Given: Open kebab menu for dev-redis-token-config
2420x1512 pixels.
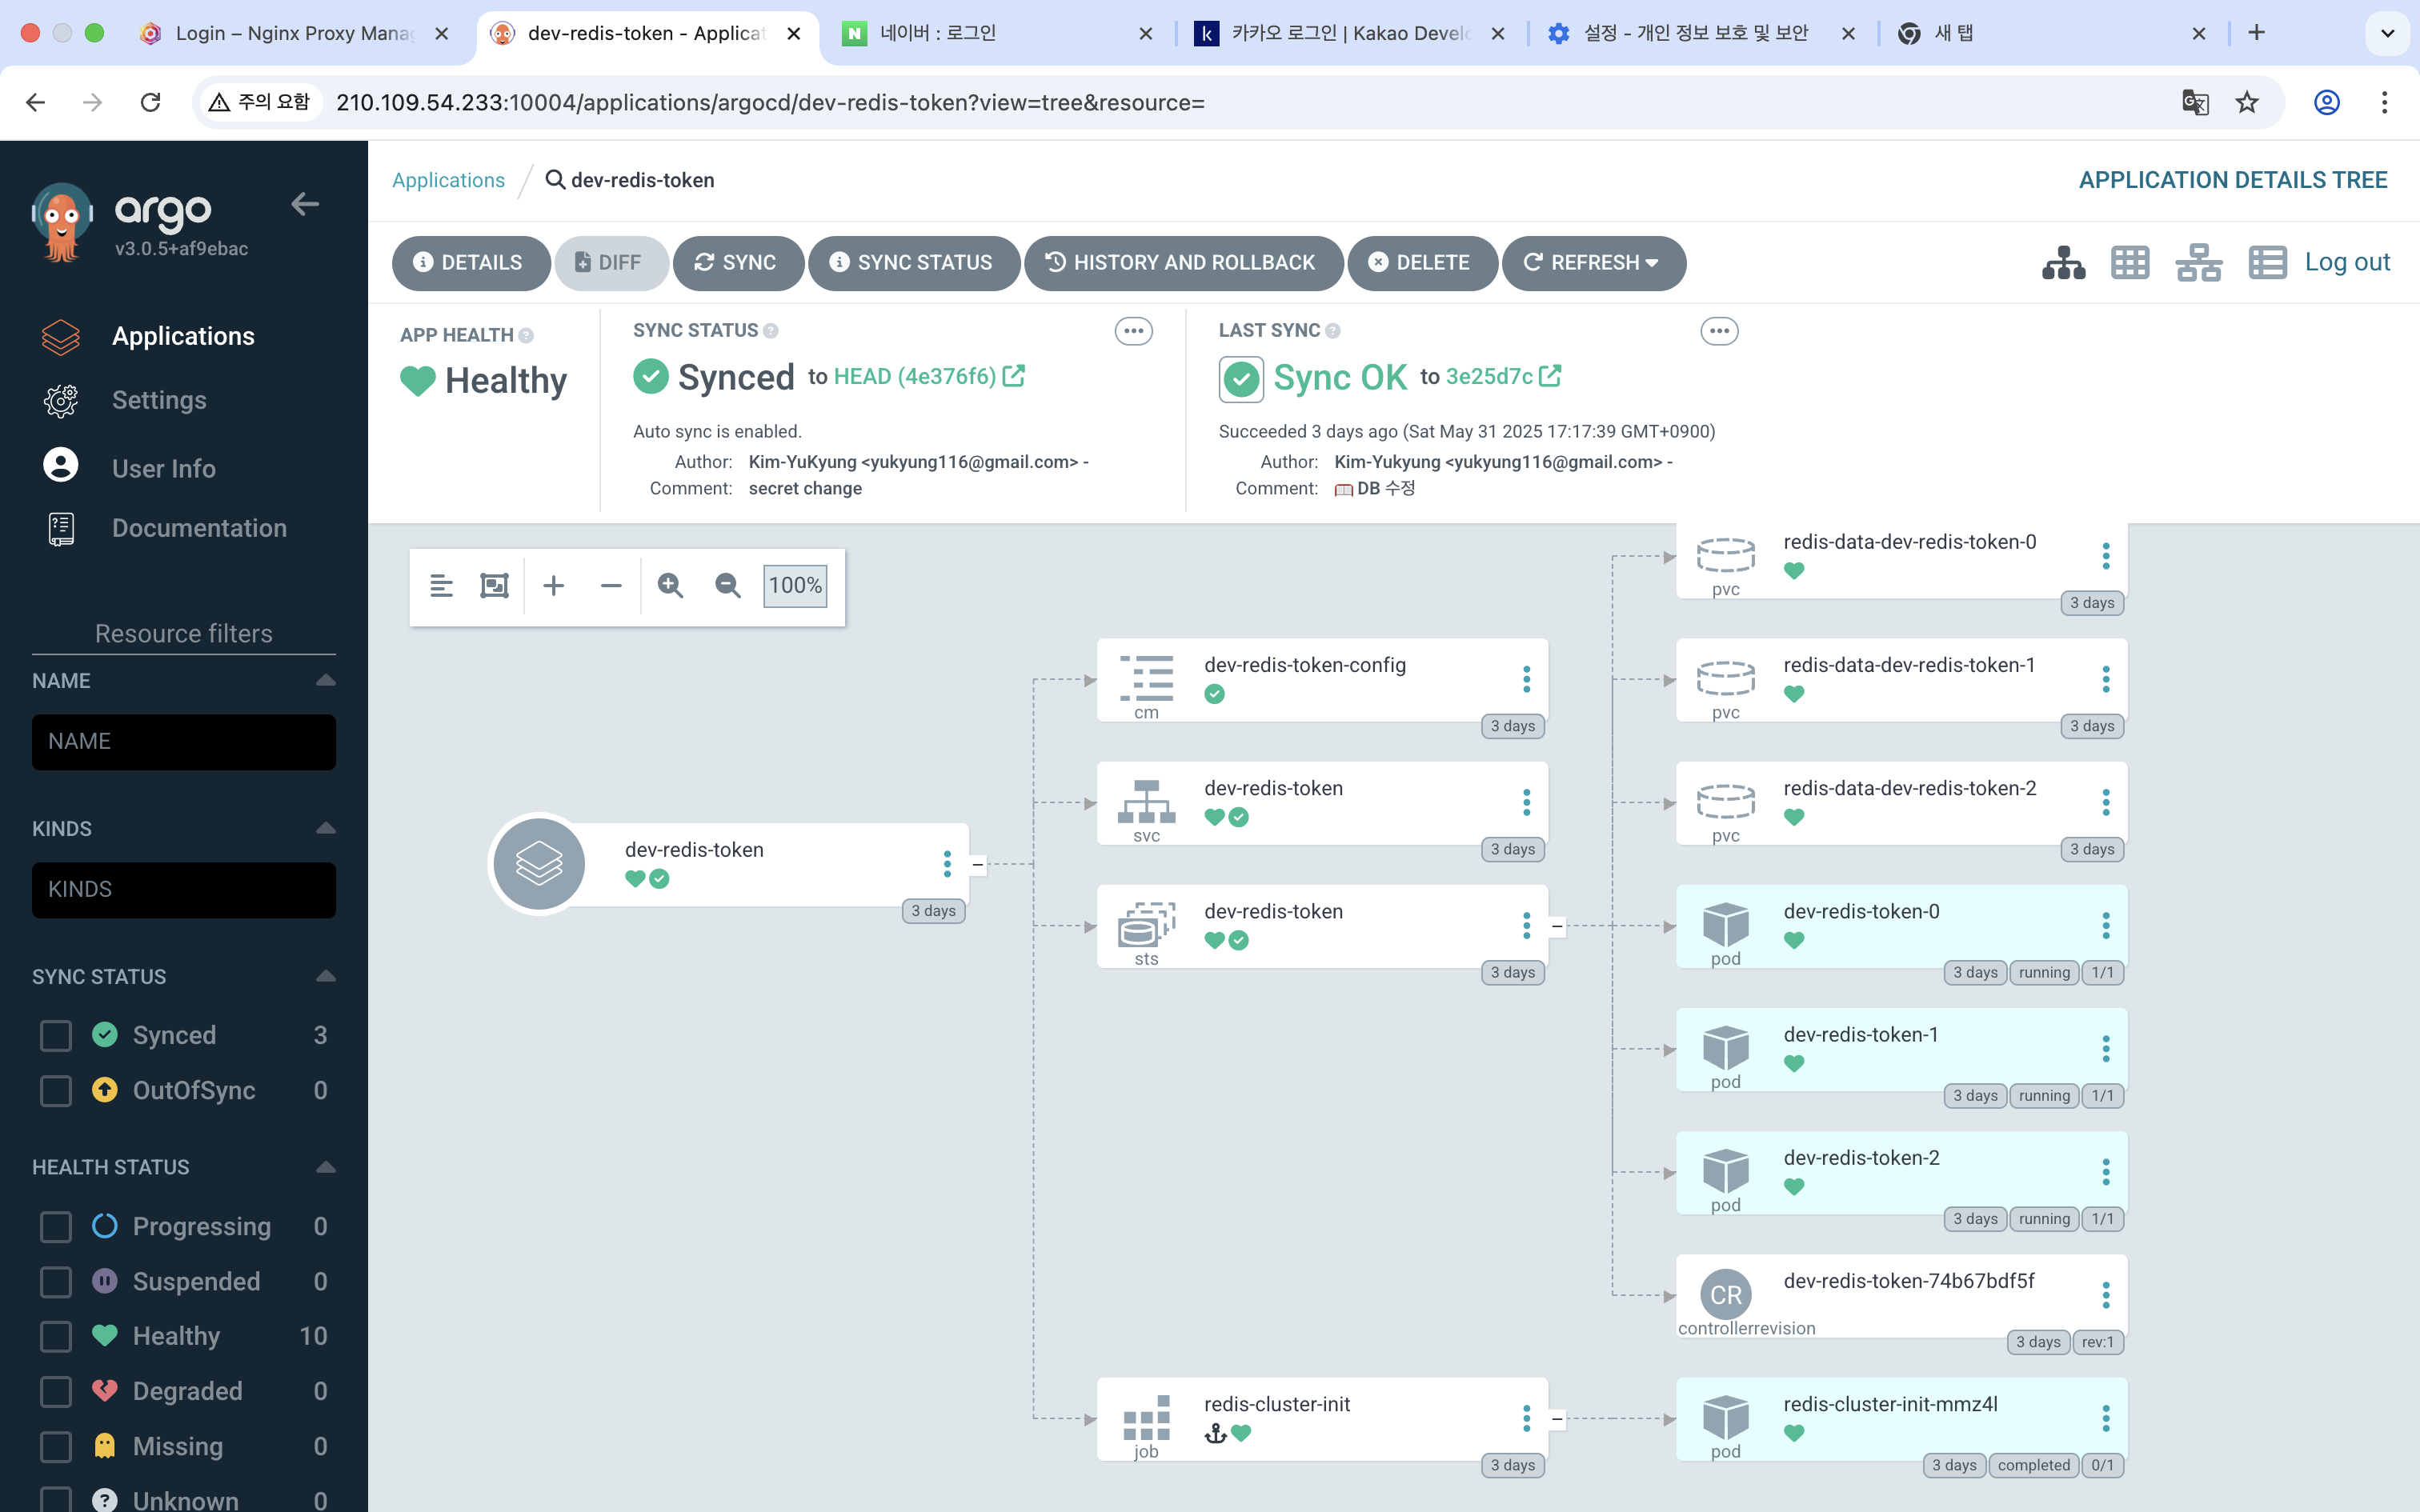Looking at the screenshot, I should point(1526,679).
